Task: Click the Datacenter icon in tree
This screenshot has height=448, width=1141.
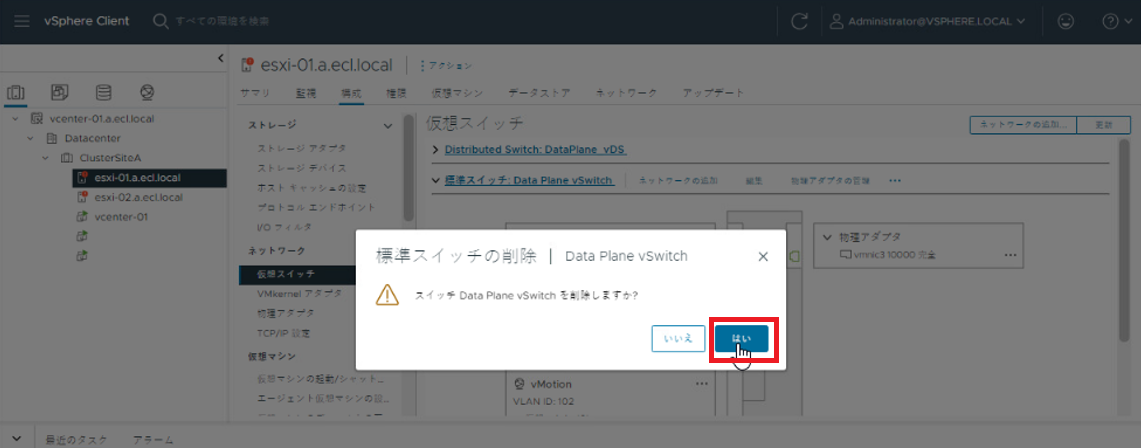Action: point(52,137)
